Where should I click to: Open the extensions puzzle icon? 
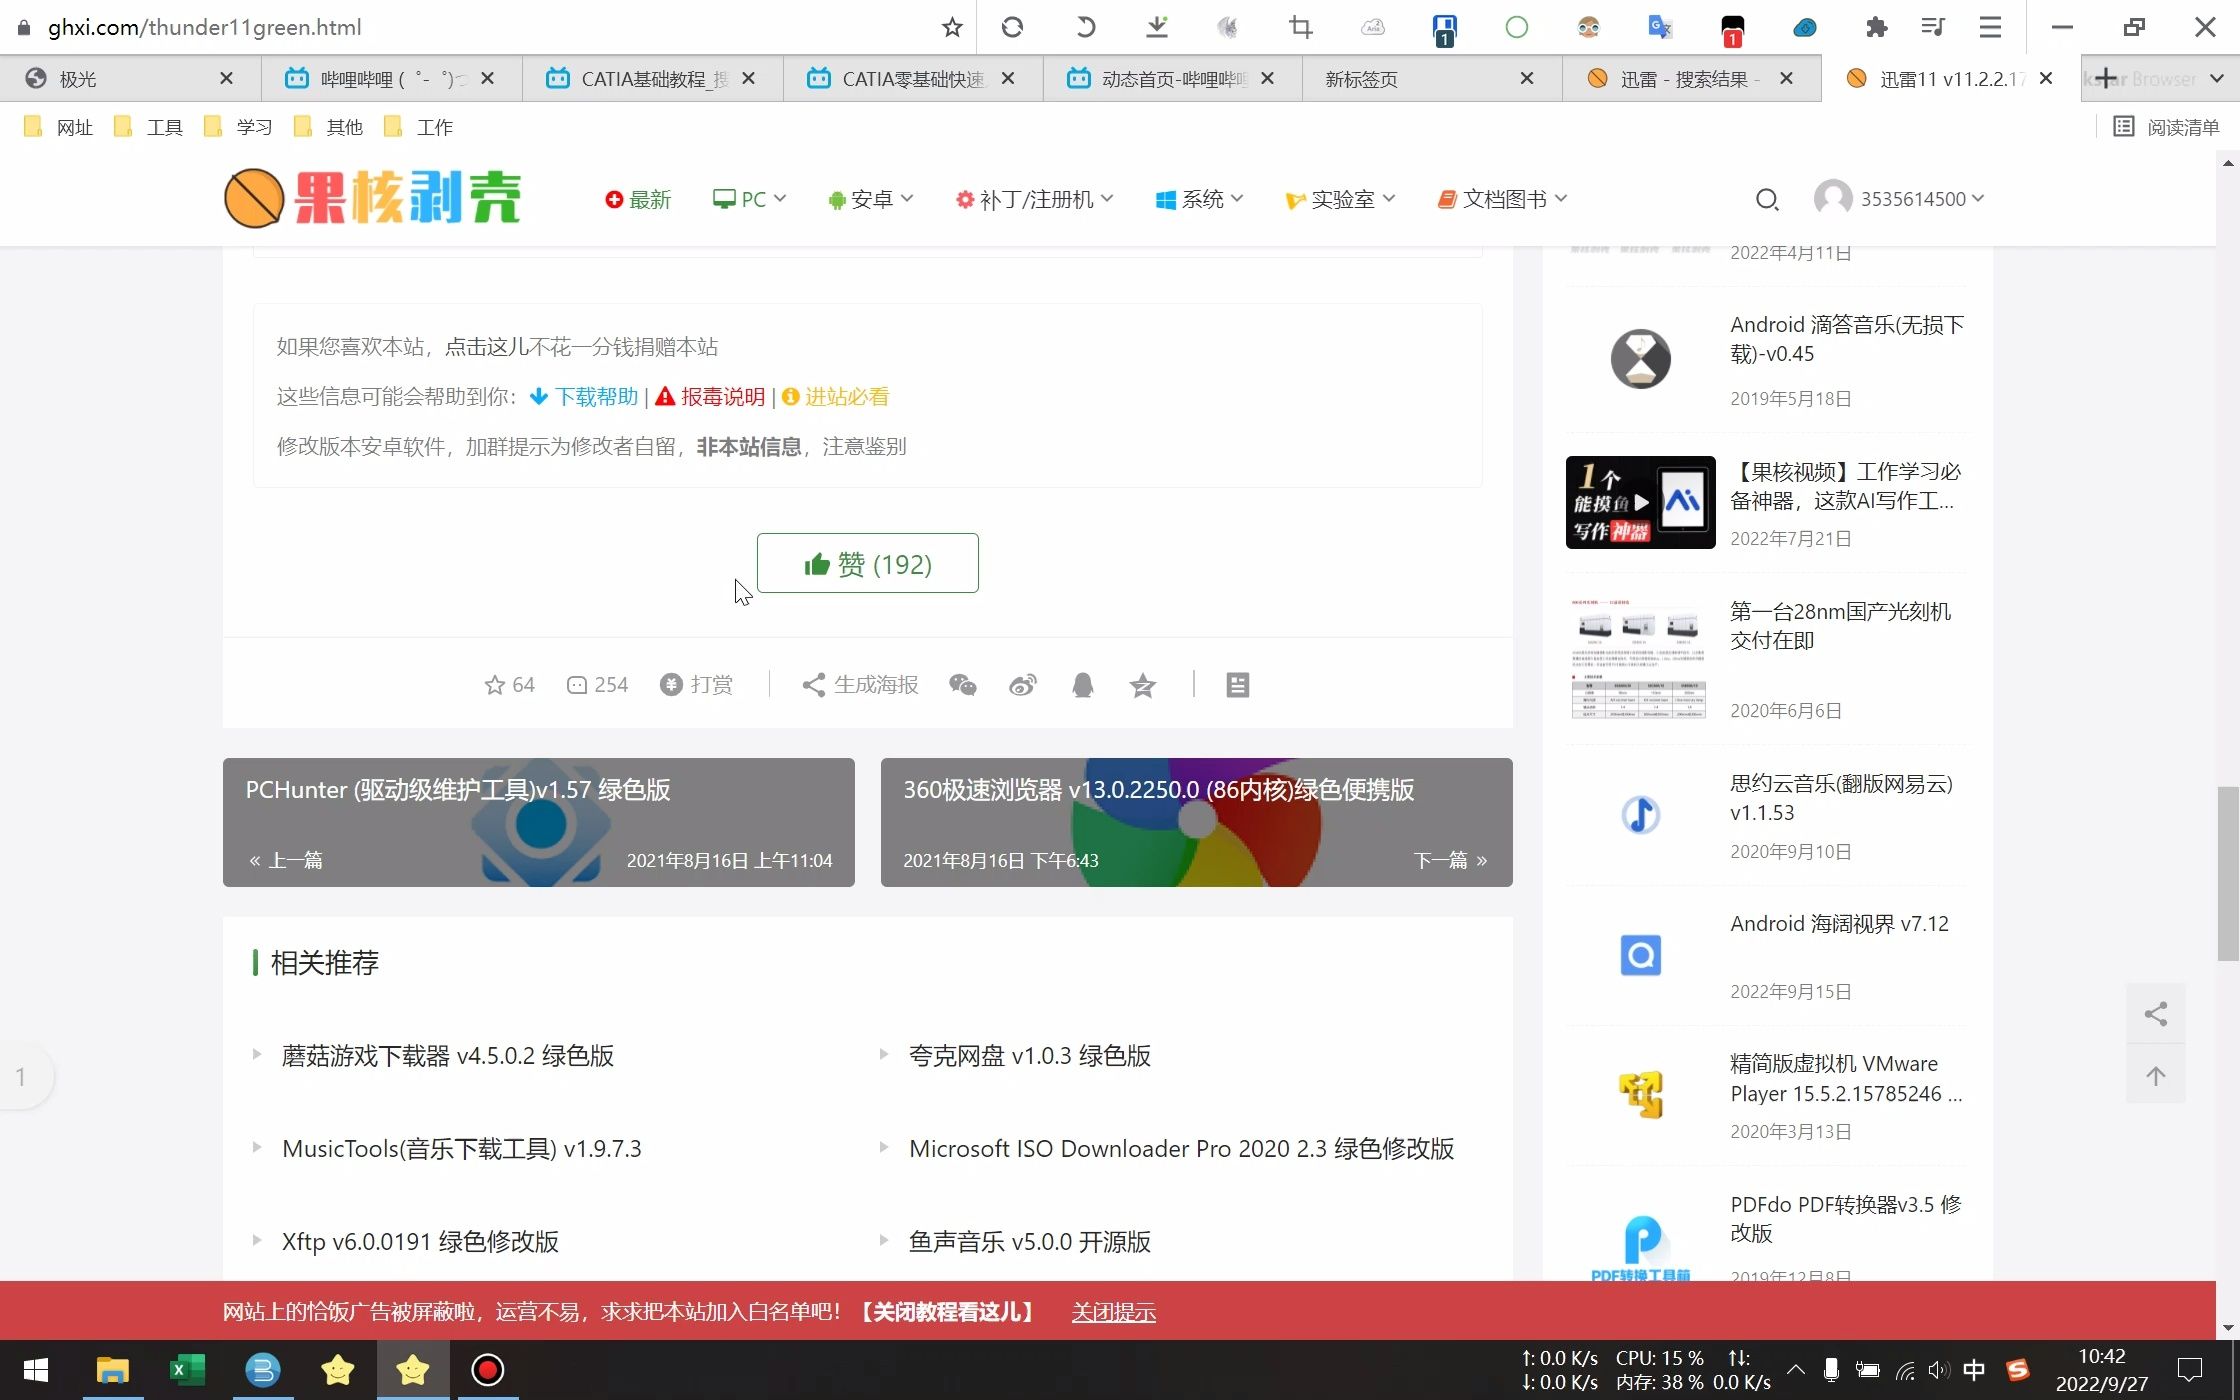1876,27
